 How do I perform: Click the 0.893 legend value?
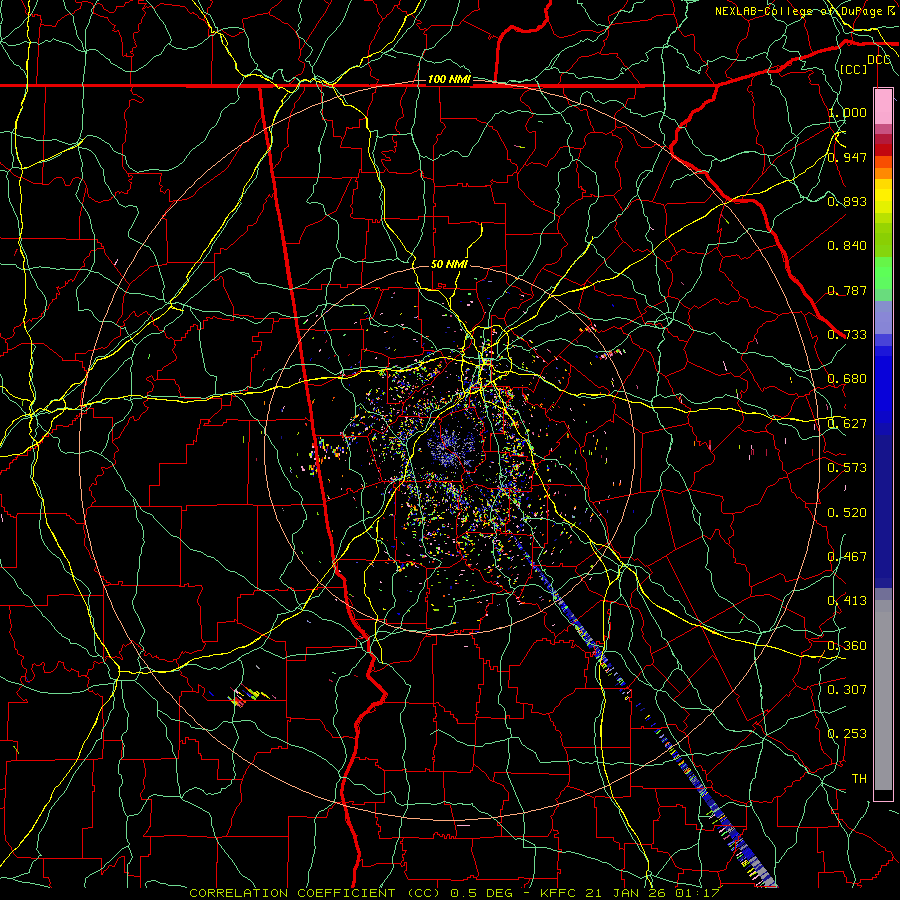[847, 201]
